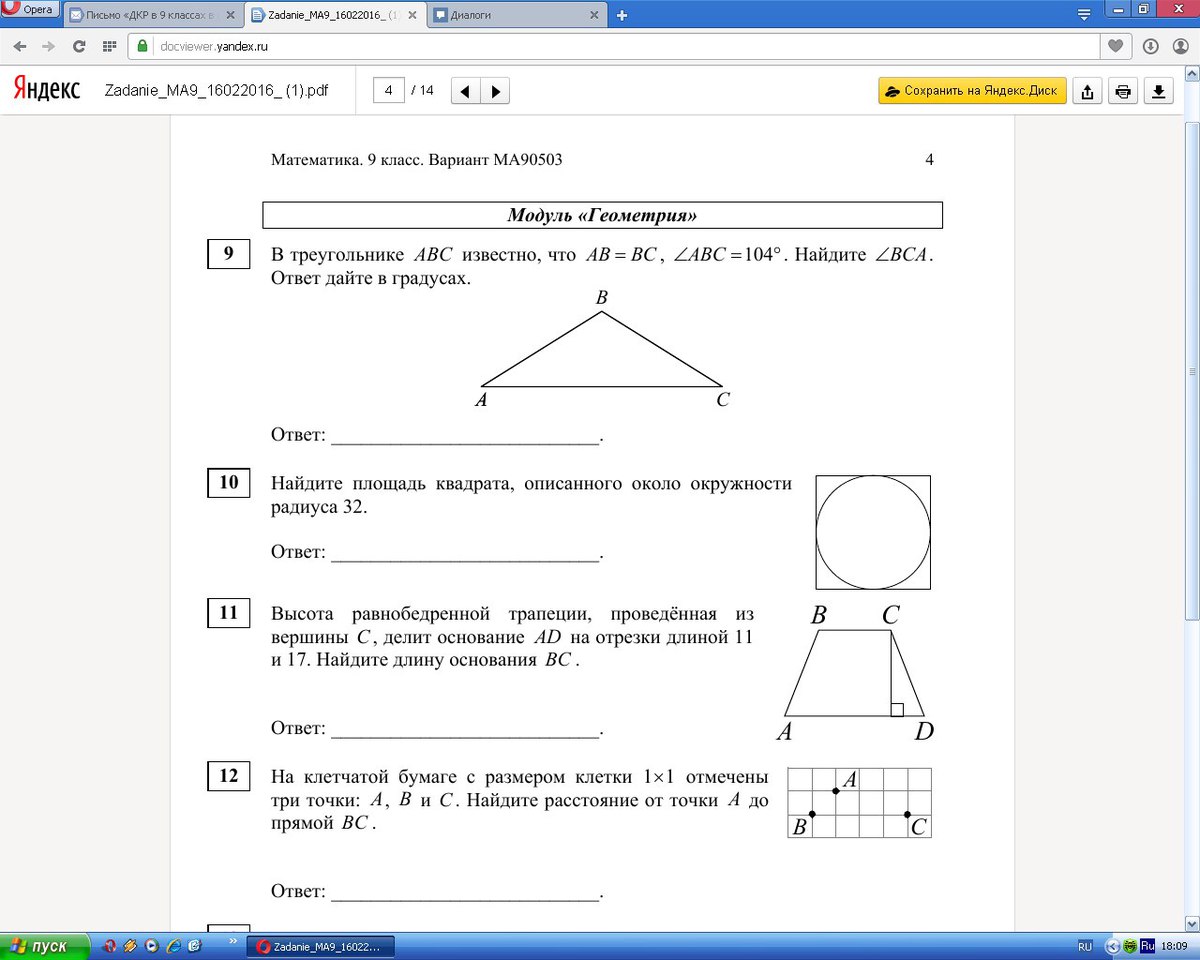Click the page number field showing 4

pos(389,90)
